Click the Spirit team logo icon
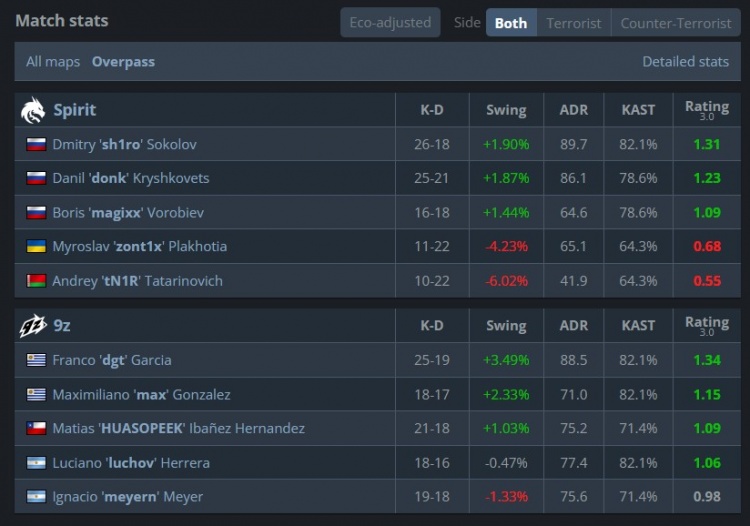The width and height of the screenshot is (750, 526). click(x=33, y=110)
